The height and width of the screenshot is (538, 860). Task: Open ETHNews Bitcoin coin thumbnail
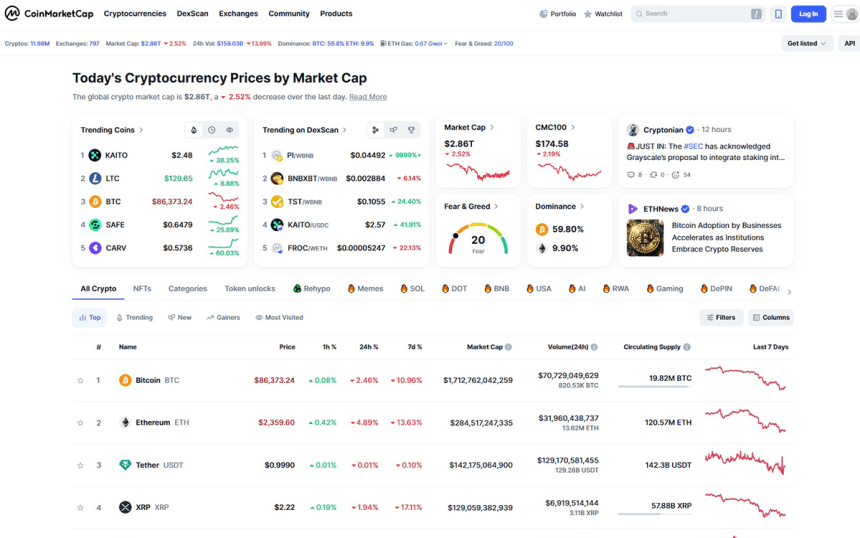click(645, 238)
